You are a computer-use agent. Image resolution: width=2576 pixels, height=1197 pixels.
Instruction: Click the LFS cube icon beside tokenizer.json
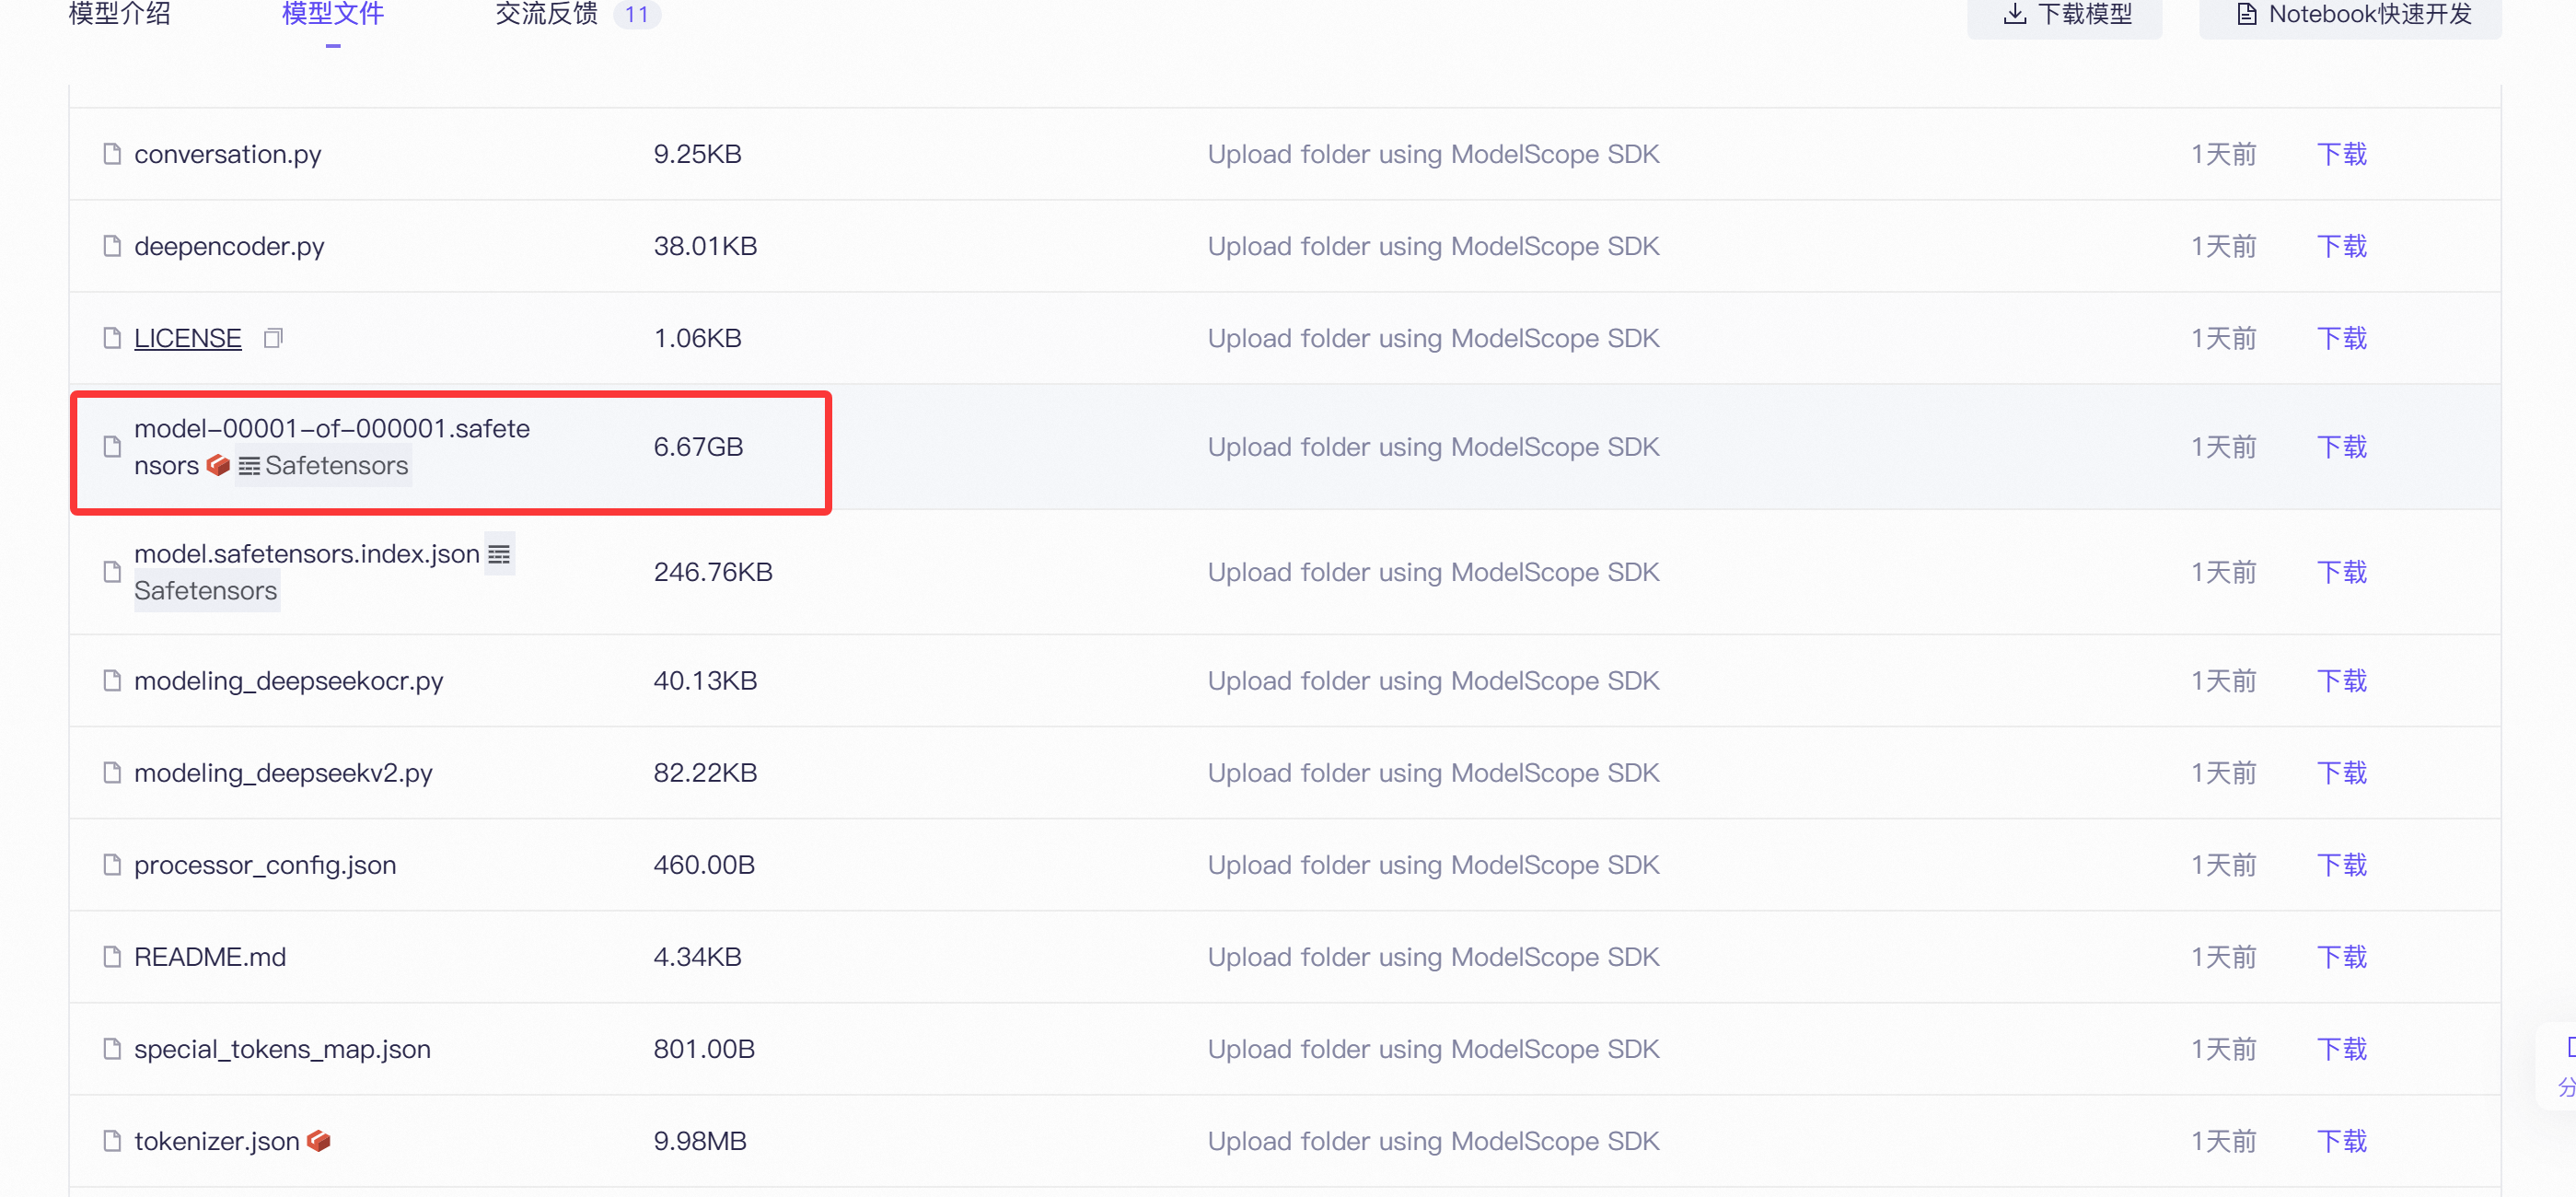click(319, 1141)
